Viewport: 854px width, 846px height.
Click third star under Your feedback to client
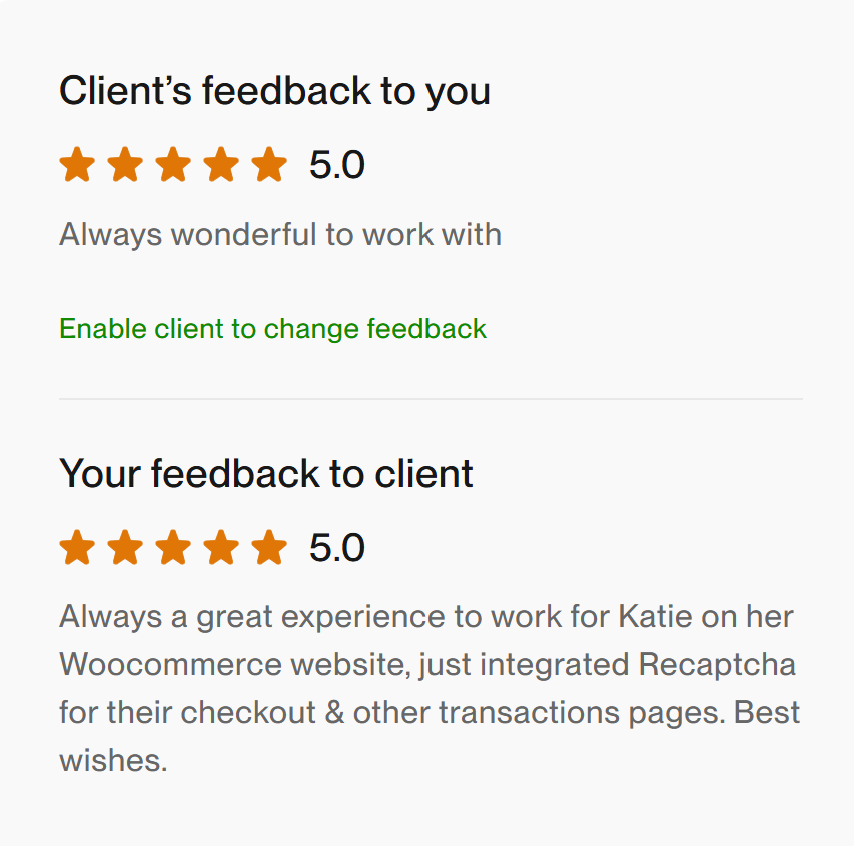(x=173, y=548)
